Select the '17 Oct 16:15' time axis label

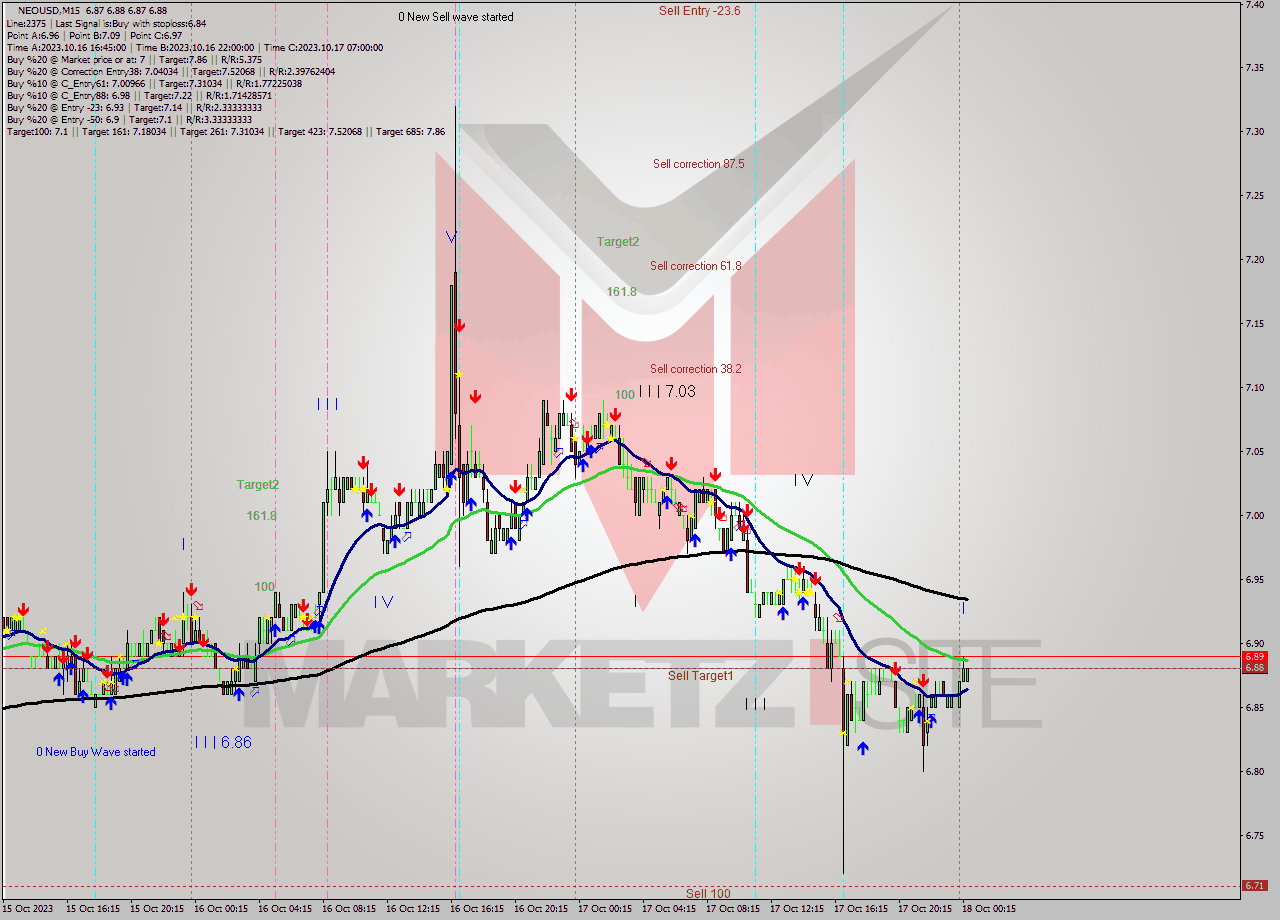click(x=860, y=909)
